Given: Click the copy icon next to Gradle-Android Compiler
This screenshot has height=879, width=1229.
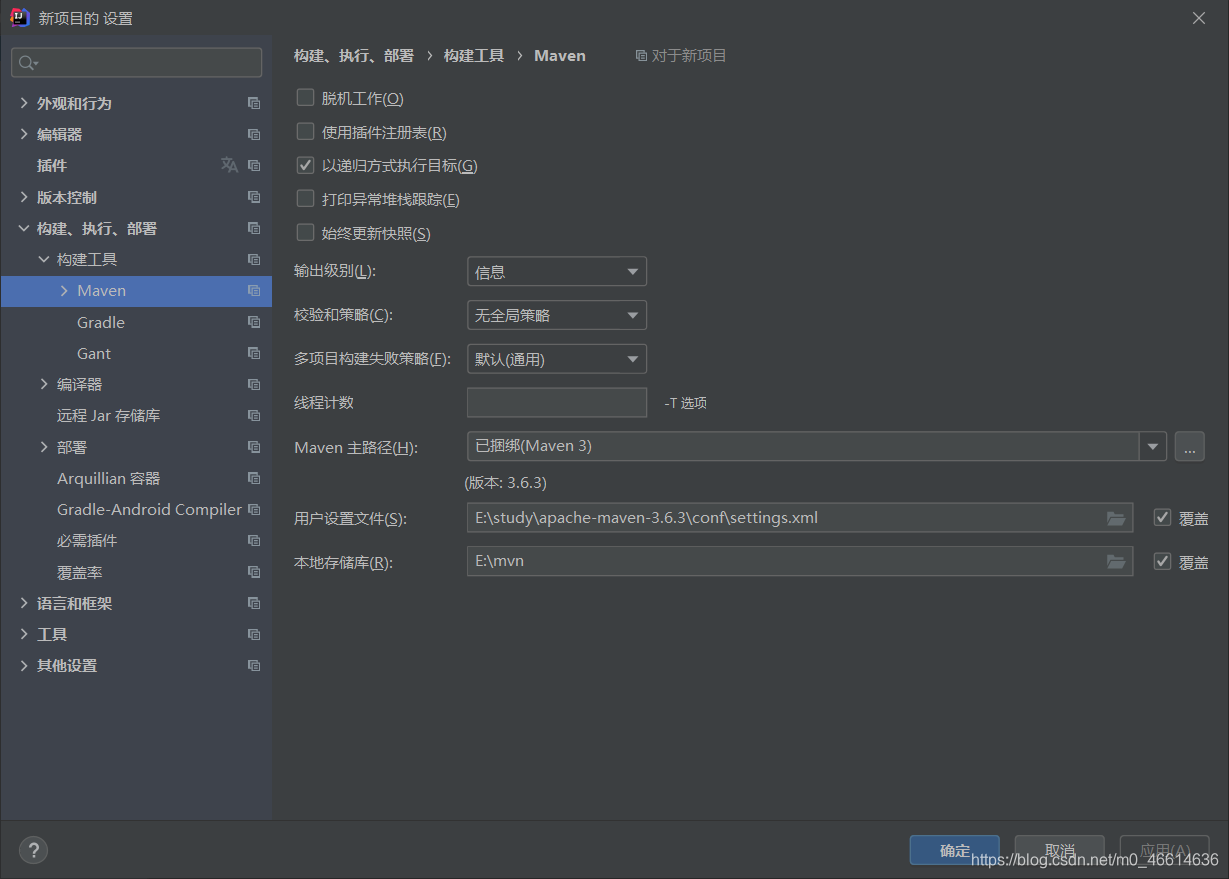Looking at the screenshot, I should (x=254, y=509).
